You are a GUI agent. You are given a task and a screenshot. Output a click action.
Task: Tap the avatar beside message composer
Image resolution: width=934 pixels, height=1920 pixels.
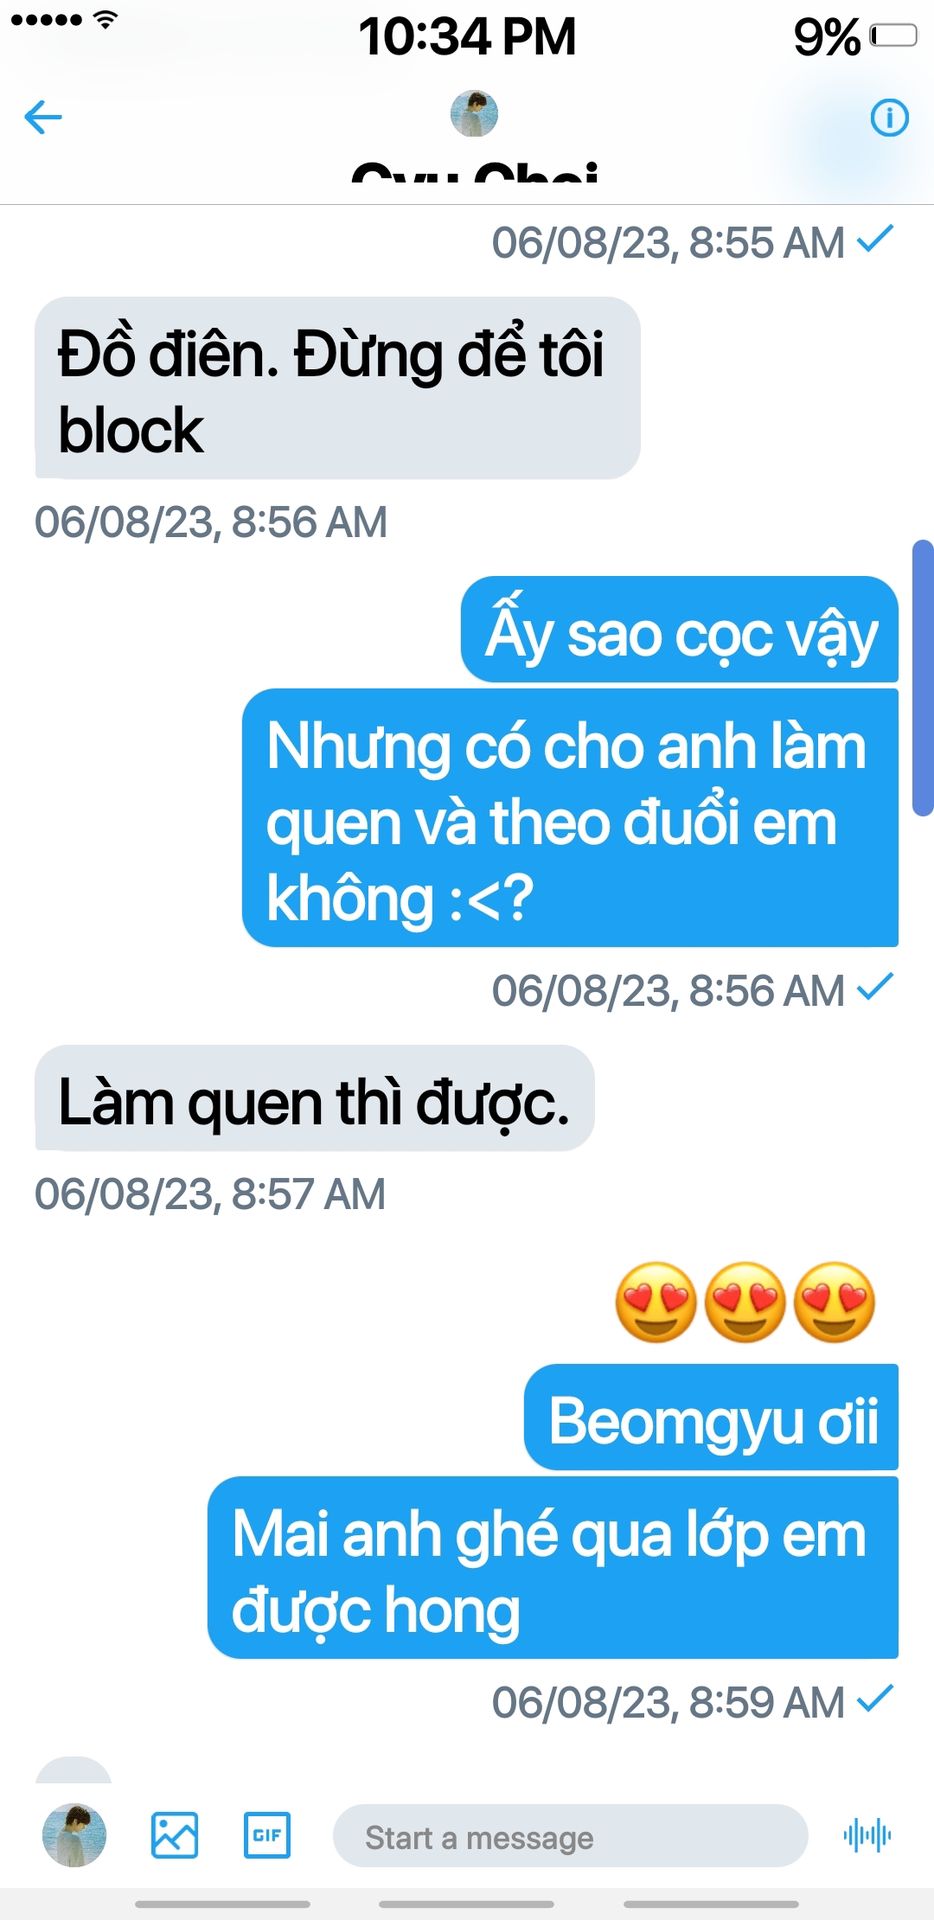tap(74, 1835)
